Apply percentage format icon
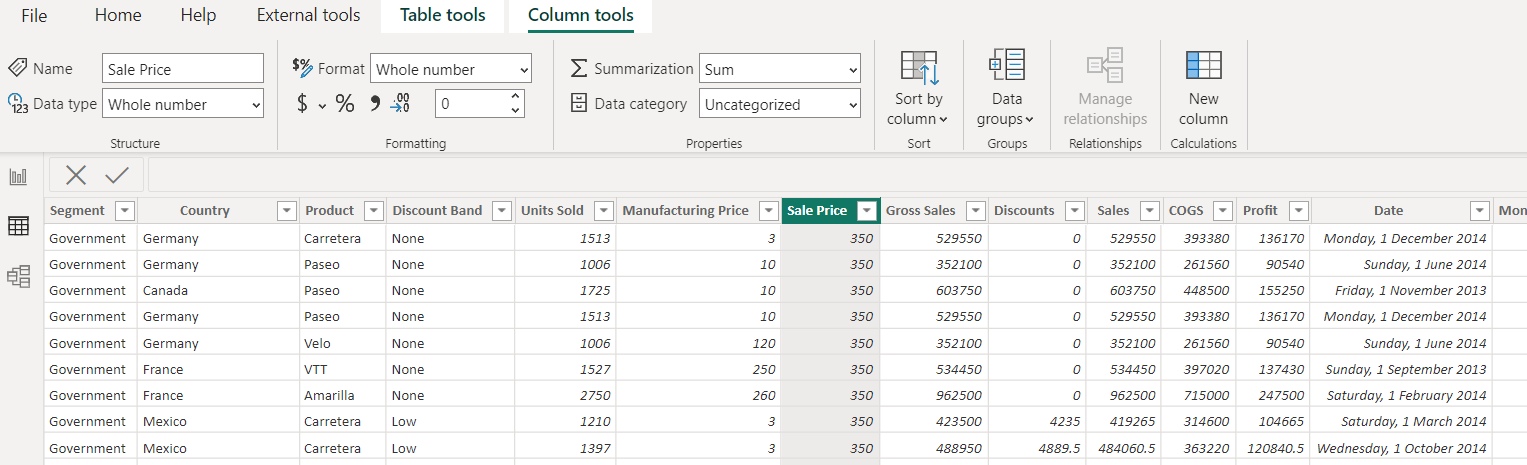This screenshot has width=1527, height=465. pyautogui.click(x=345, y=103)
